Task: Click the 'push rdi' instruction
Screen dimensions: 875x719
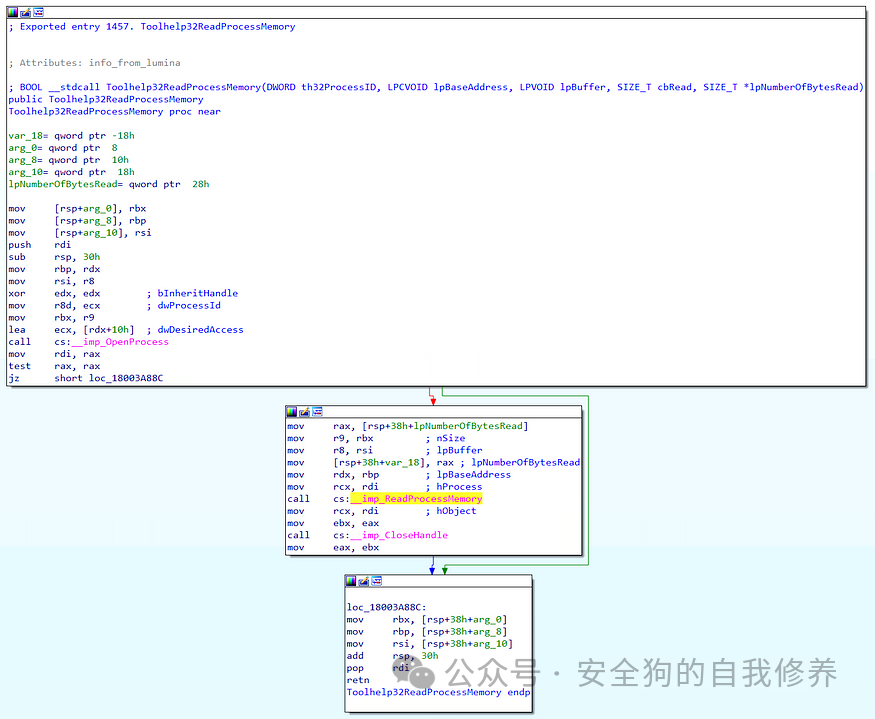Action: 40,245
